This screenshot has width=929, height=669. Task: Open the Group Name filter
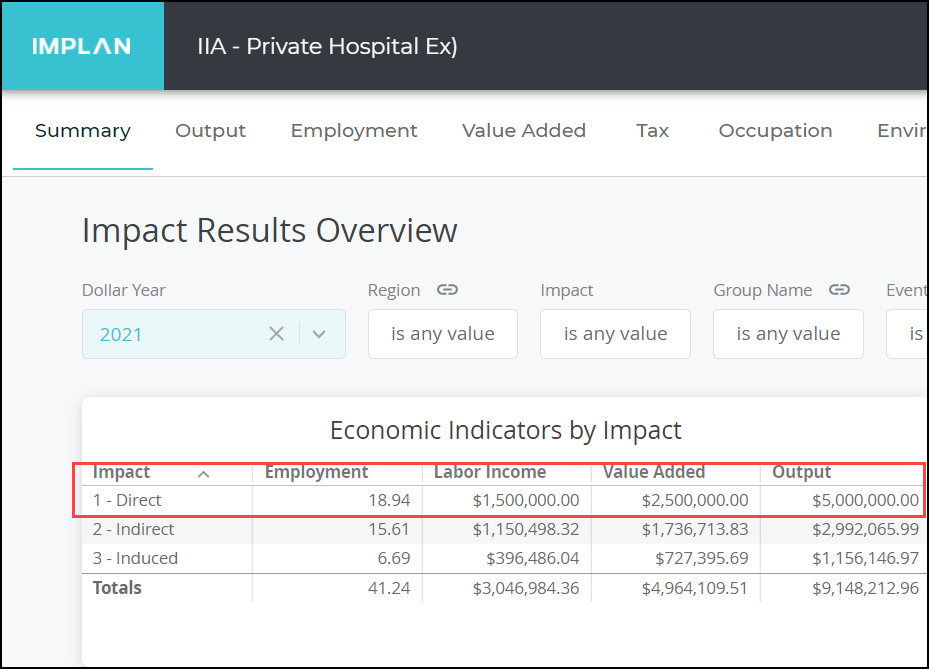pos(788,334)
